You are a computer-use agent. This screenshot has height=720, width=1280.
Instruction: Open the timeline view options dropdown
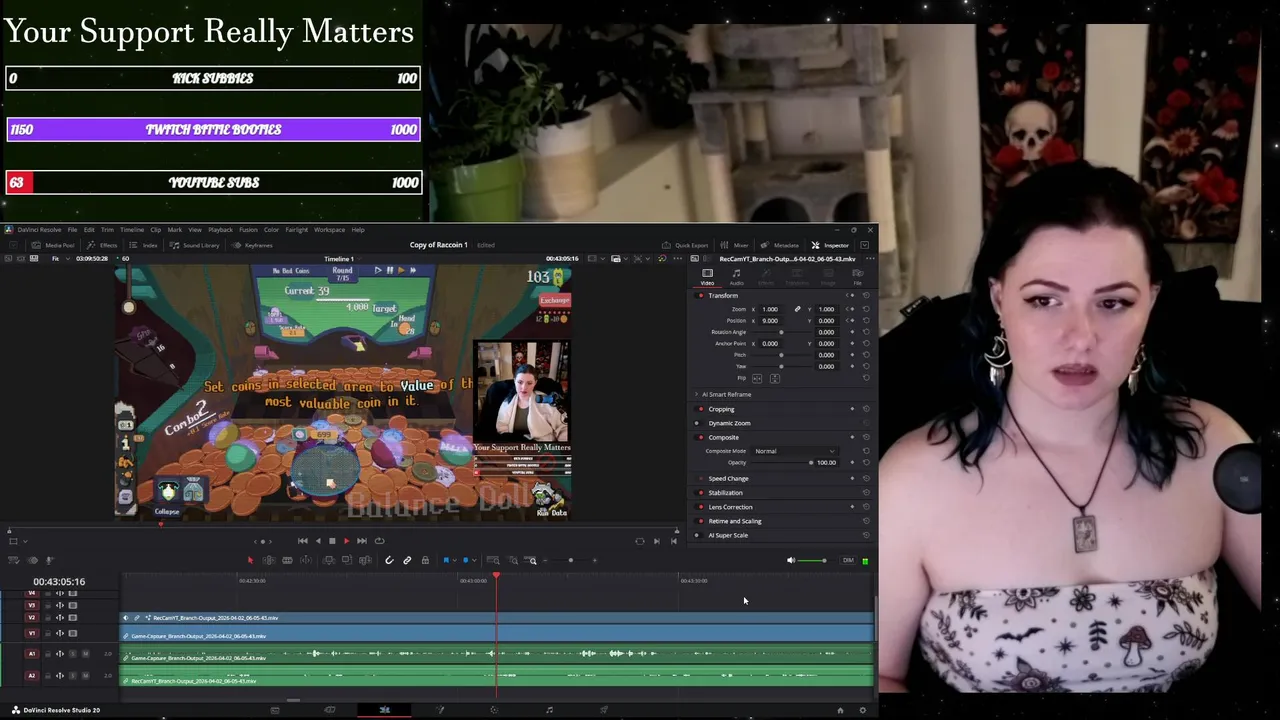click(15, 560)
